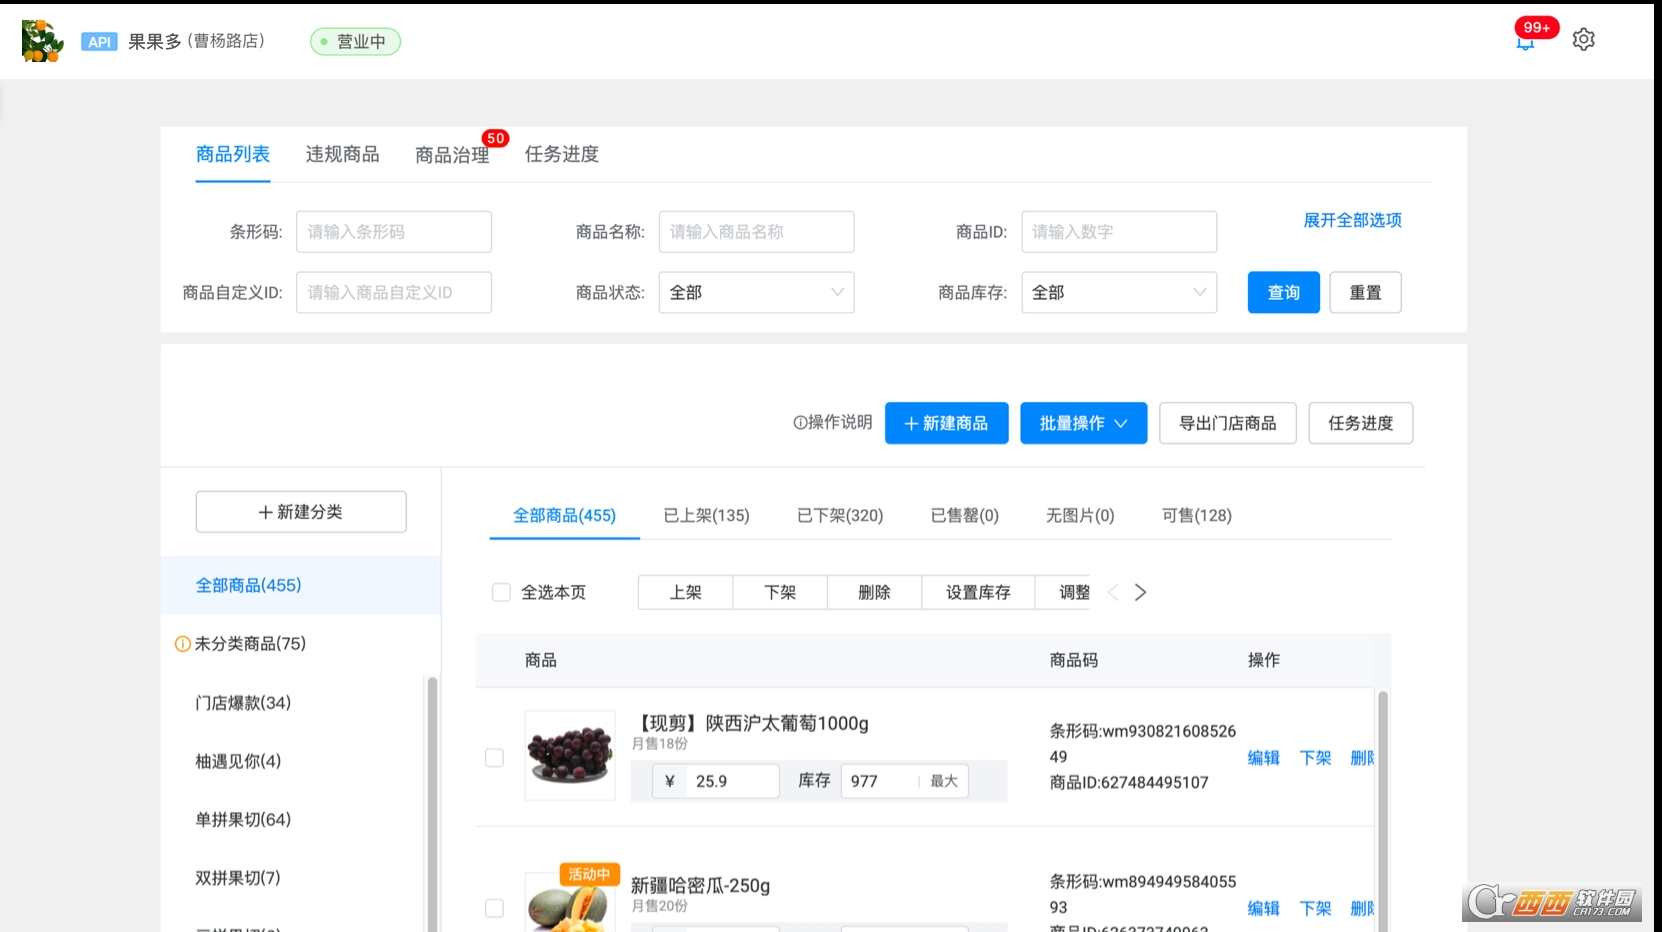Click the store logo icon
This screenshot has height=932, width=1662.
point(38,39)
